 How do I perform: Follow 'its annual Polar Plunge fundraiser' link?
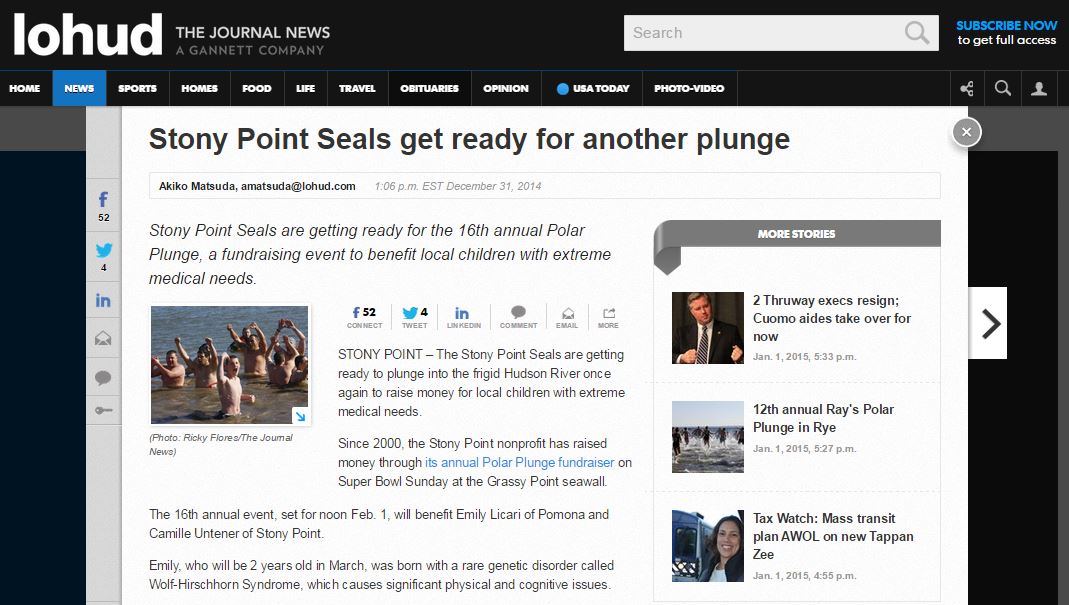tap(520, 462)
